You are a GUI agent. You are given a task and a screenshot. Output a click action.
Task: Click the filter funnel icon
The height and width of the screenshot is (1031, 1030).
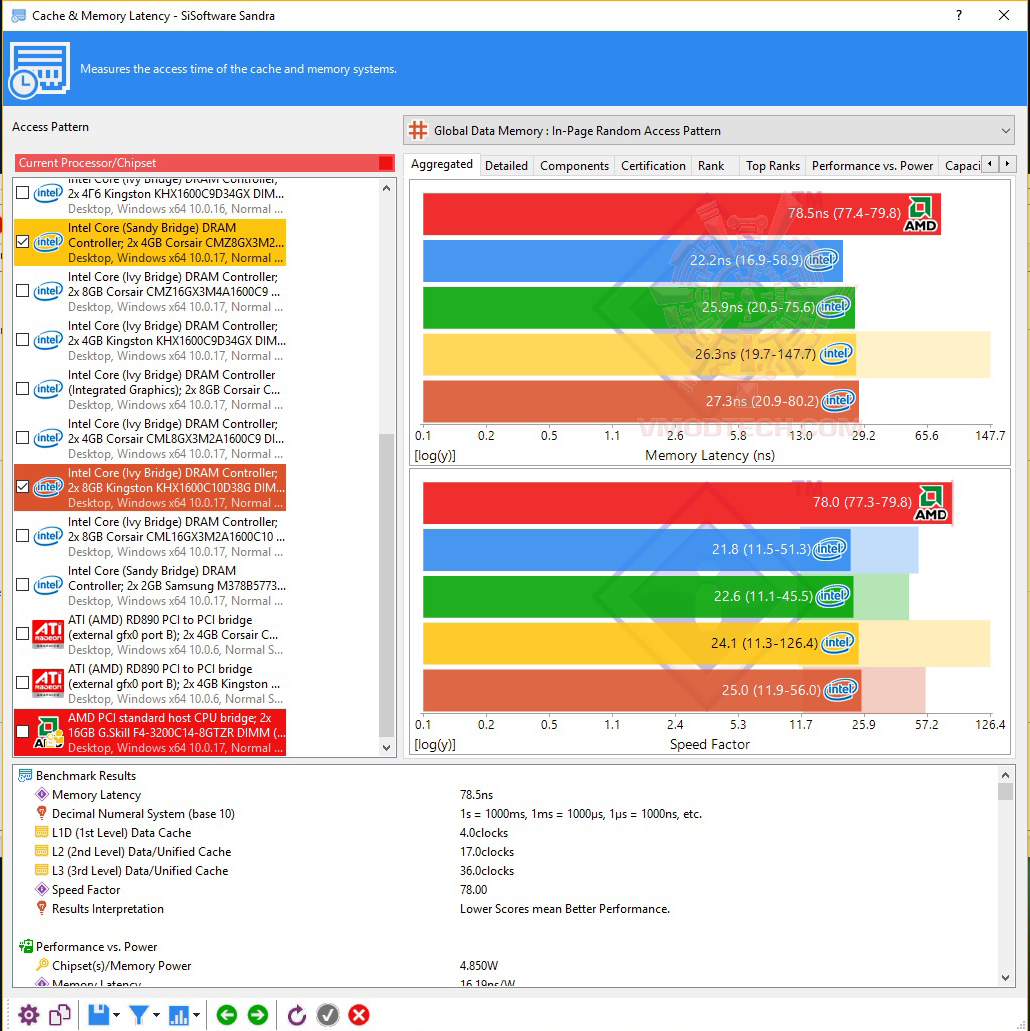(x=138, y=1015)
